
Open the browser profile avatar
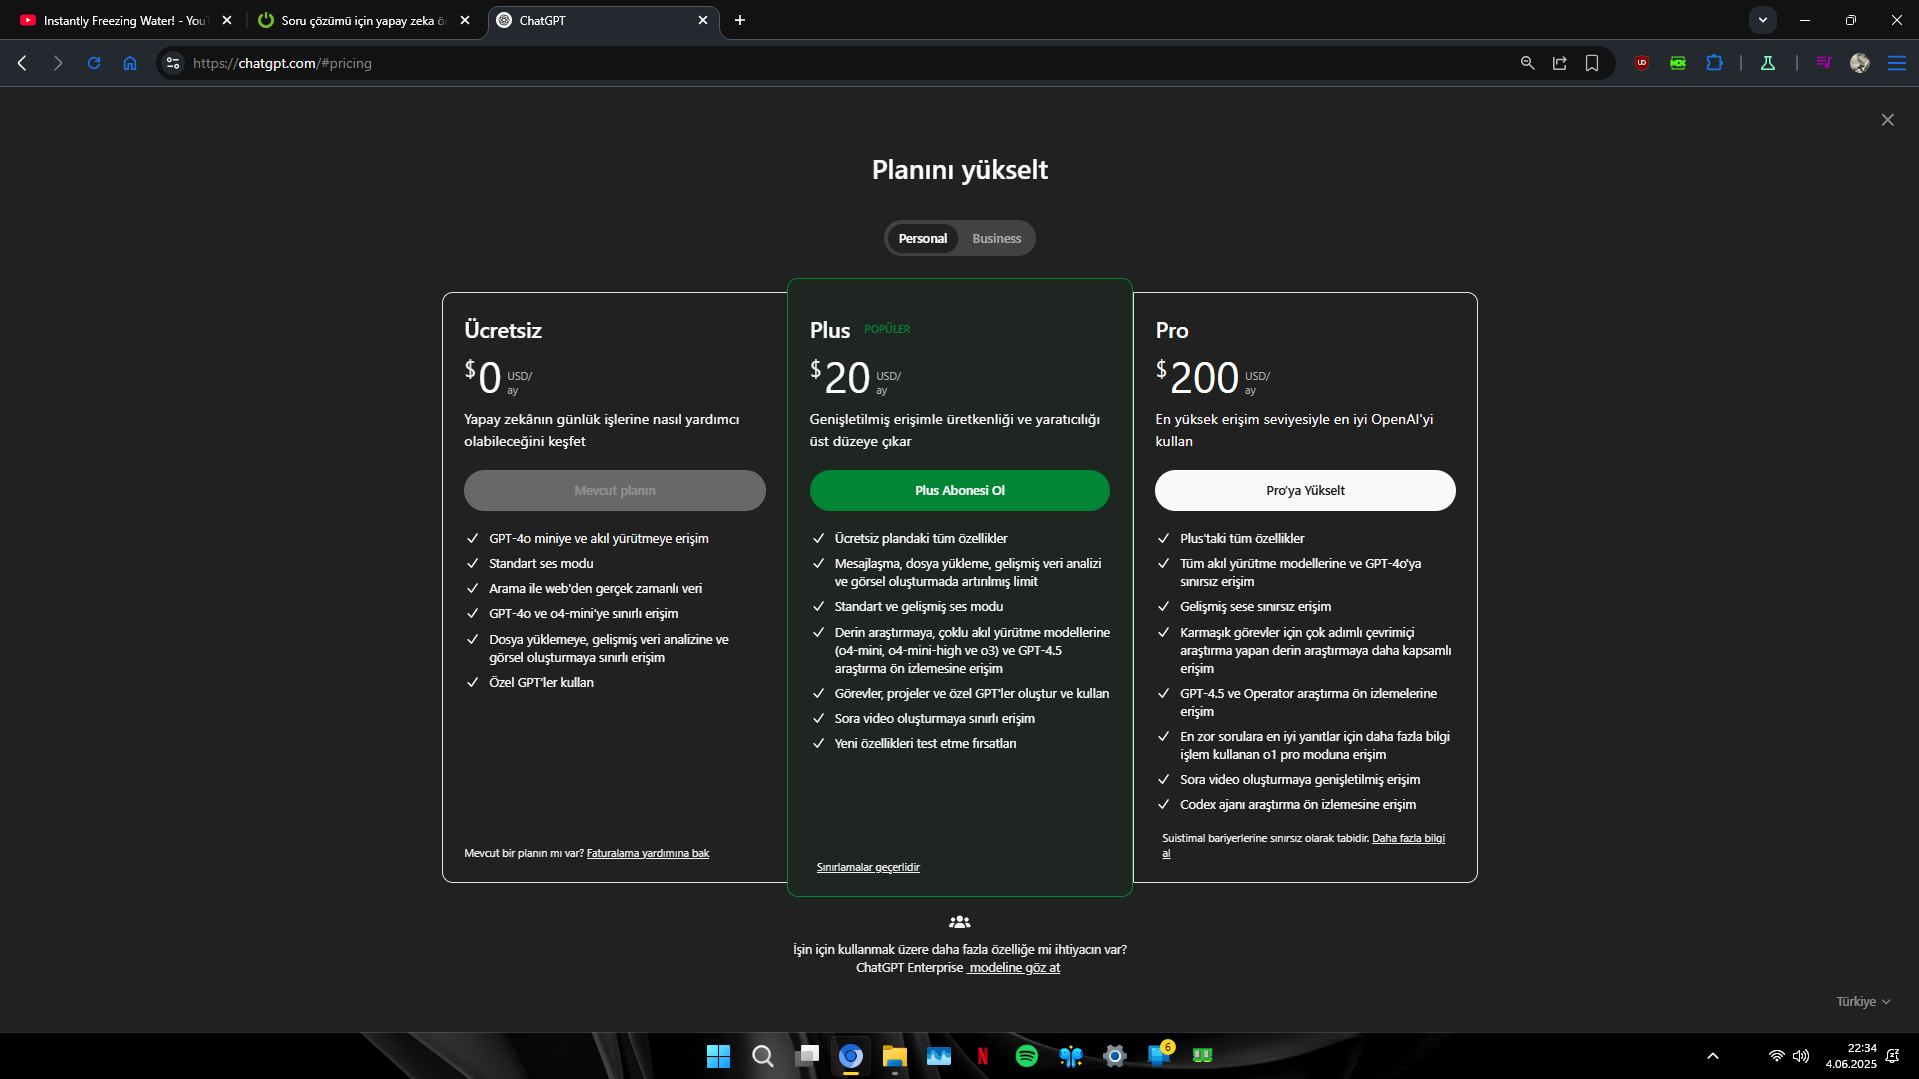pos(1860,63)
